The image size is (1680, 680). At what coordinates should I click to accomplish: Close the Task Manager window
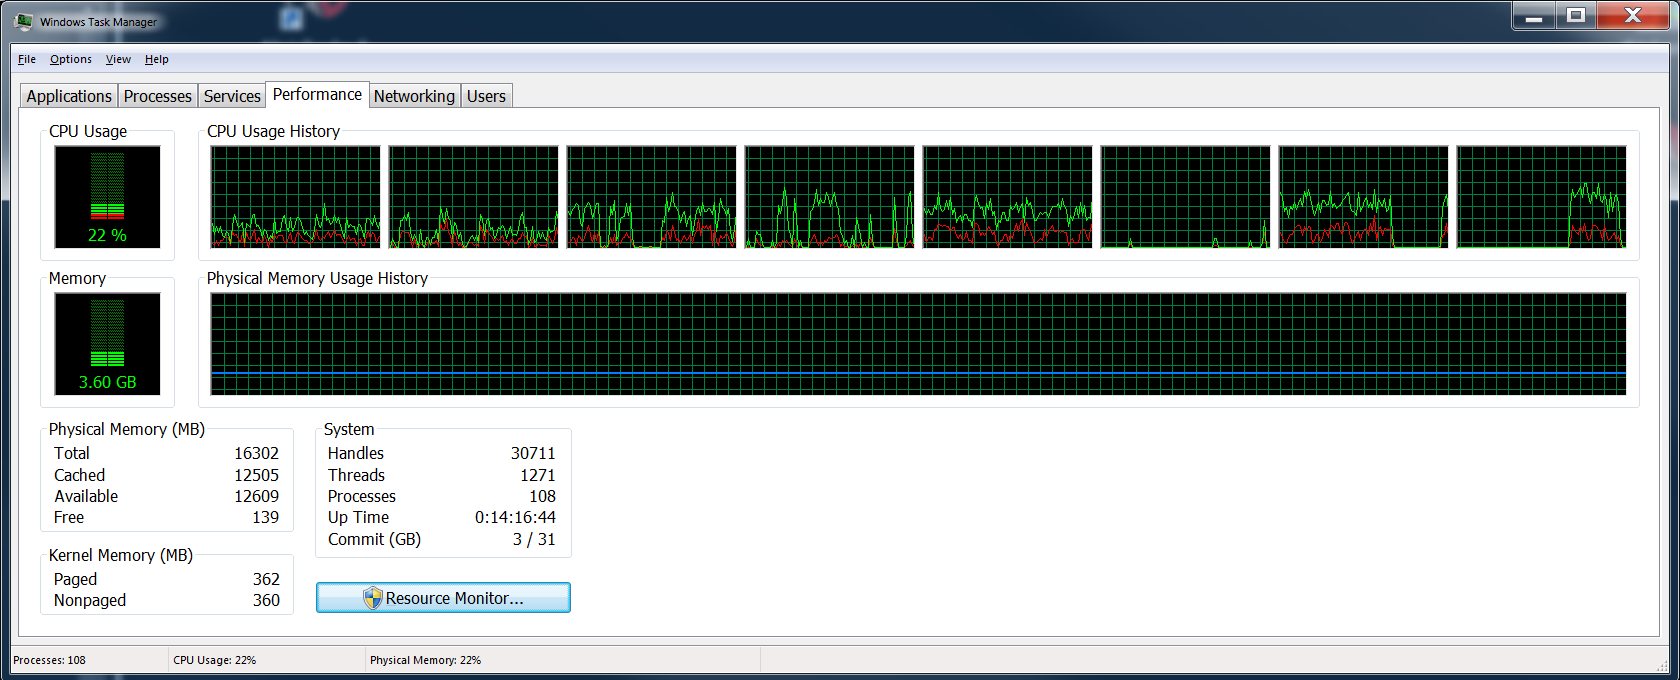tap(1633, 16)
